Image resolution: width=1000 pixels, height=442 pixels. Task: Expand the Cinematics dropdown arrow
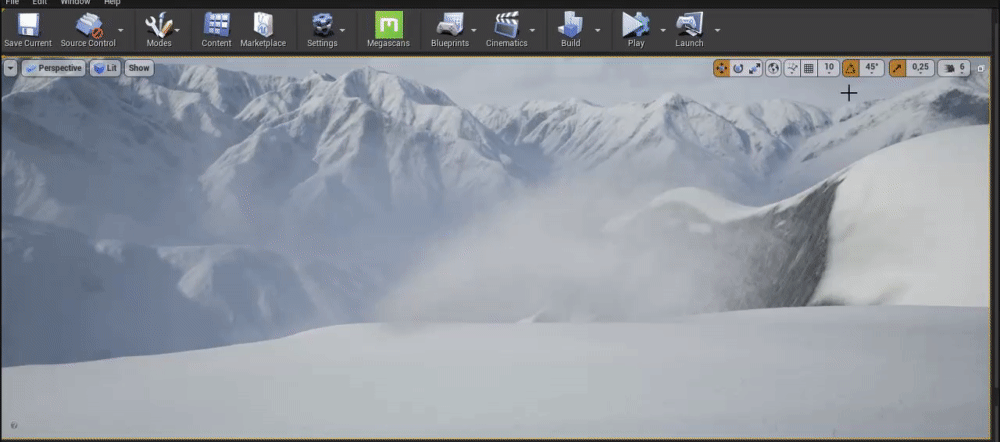[532, 30]
